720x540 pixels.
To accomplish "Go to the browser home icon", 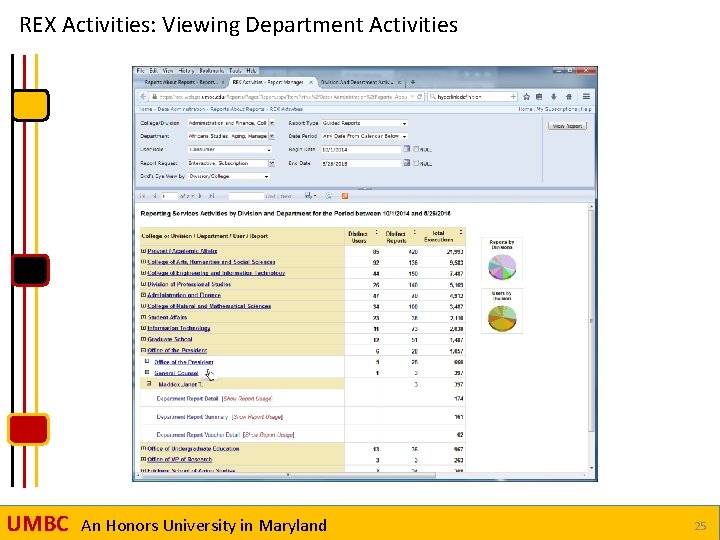I will 569,96.
